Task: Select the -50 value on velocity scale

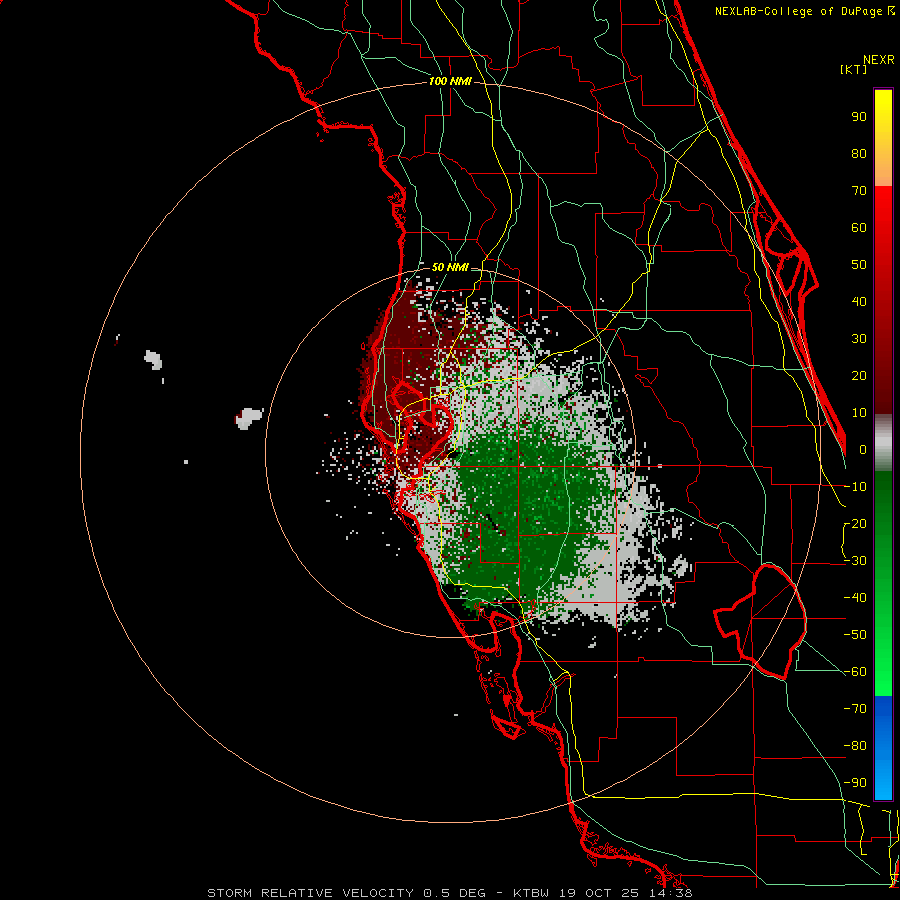Action: pos(855,635)
